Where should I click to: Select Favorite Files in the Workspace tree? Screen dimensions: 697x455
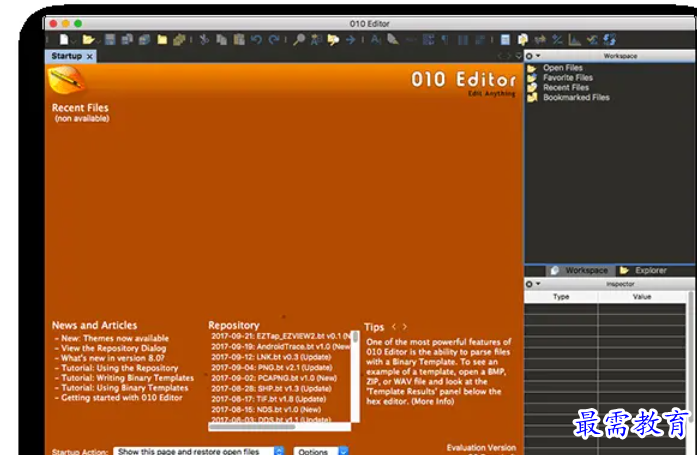(568, 77)
